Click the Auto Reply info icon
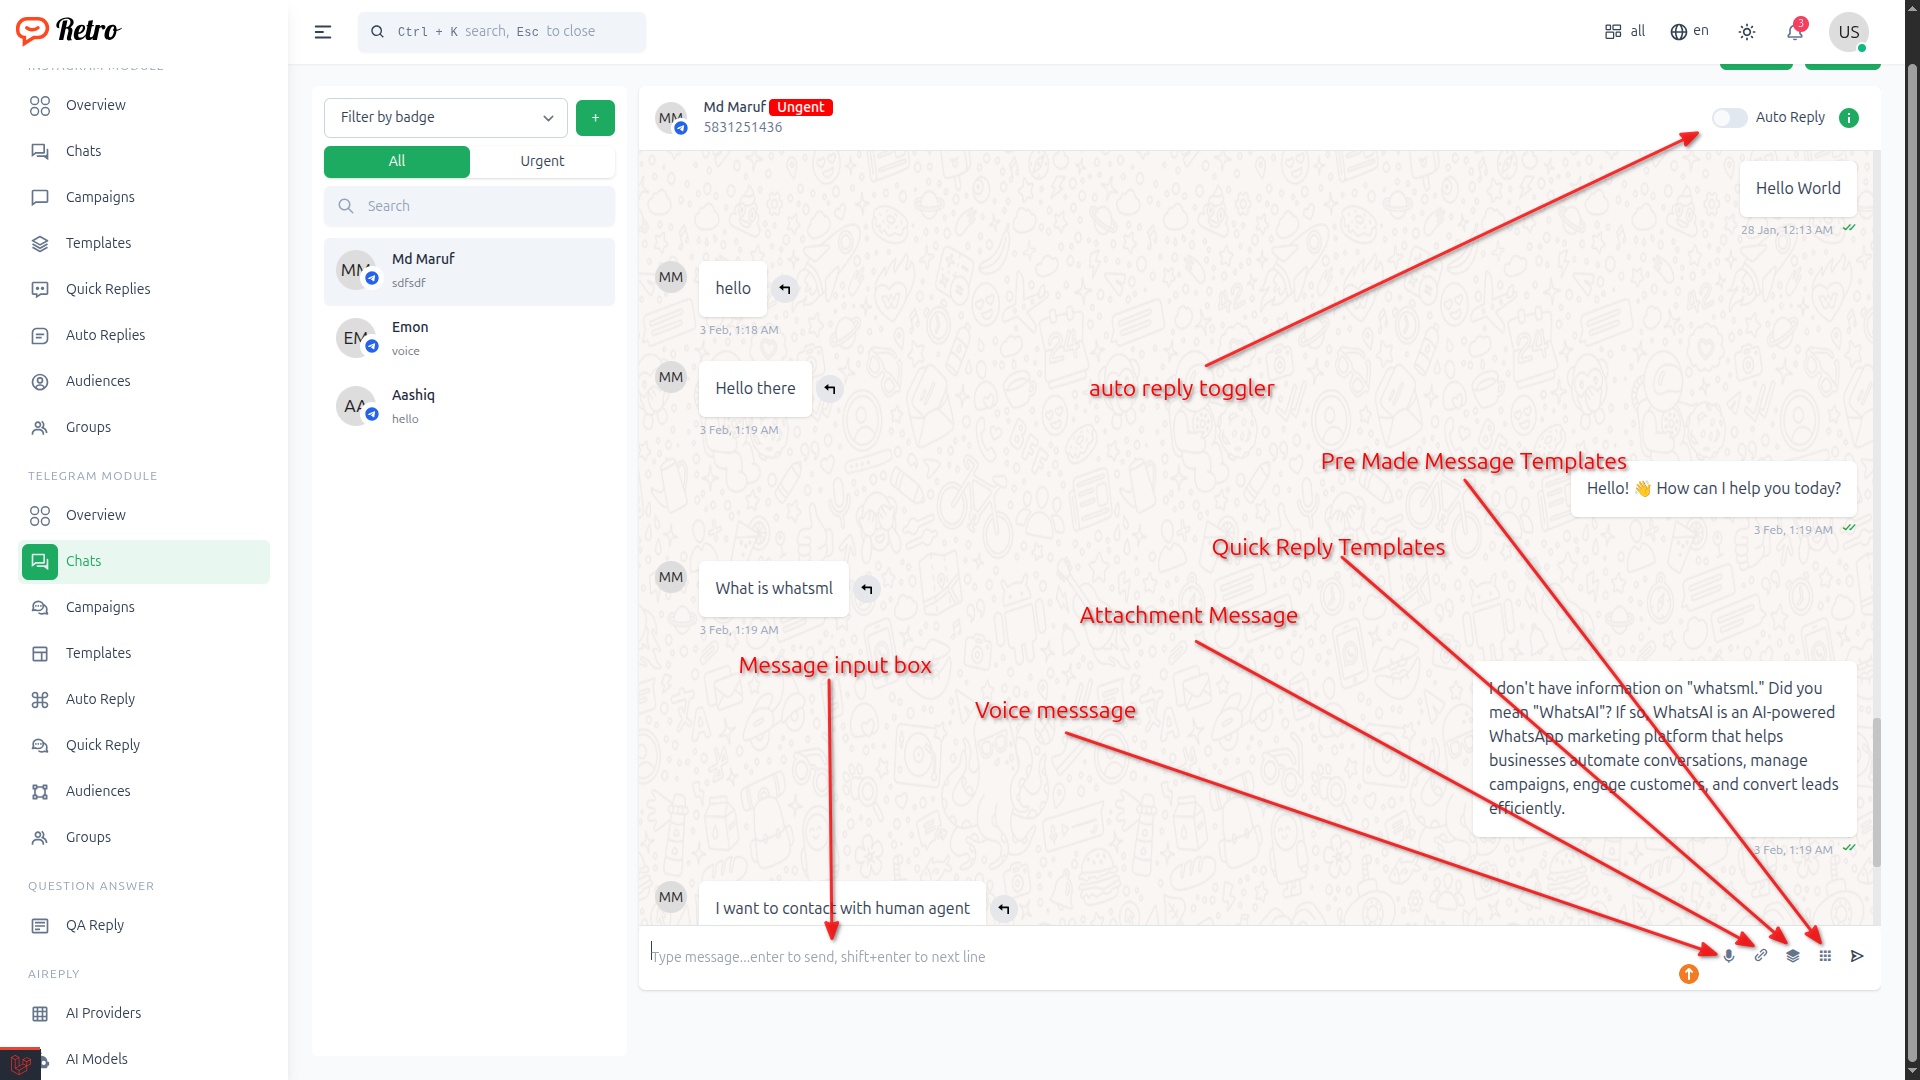This screenshot has width=1920, height=1080. (1849, 118)
